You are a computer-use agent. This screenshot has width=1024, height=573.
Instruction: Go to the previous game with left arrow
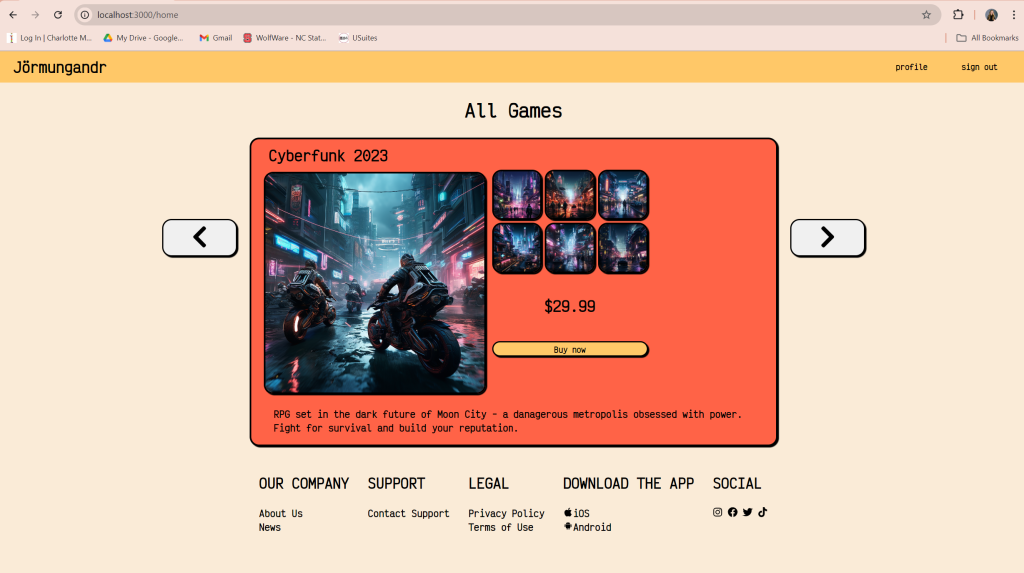tap(200, 237)
